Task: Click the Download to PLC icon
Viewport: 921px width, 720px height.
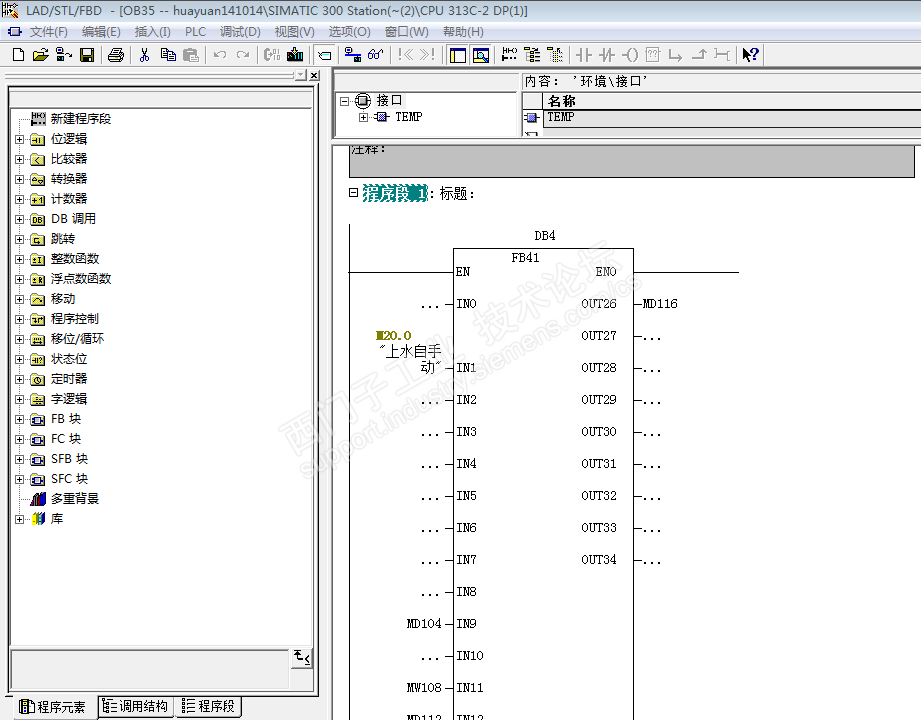Action: [295, 55]
